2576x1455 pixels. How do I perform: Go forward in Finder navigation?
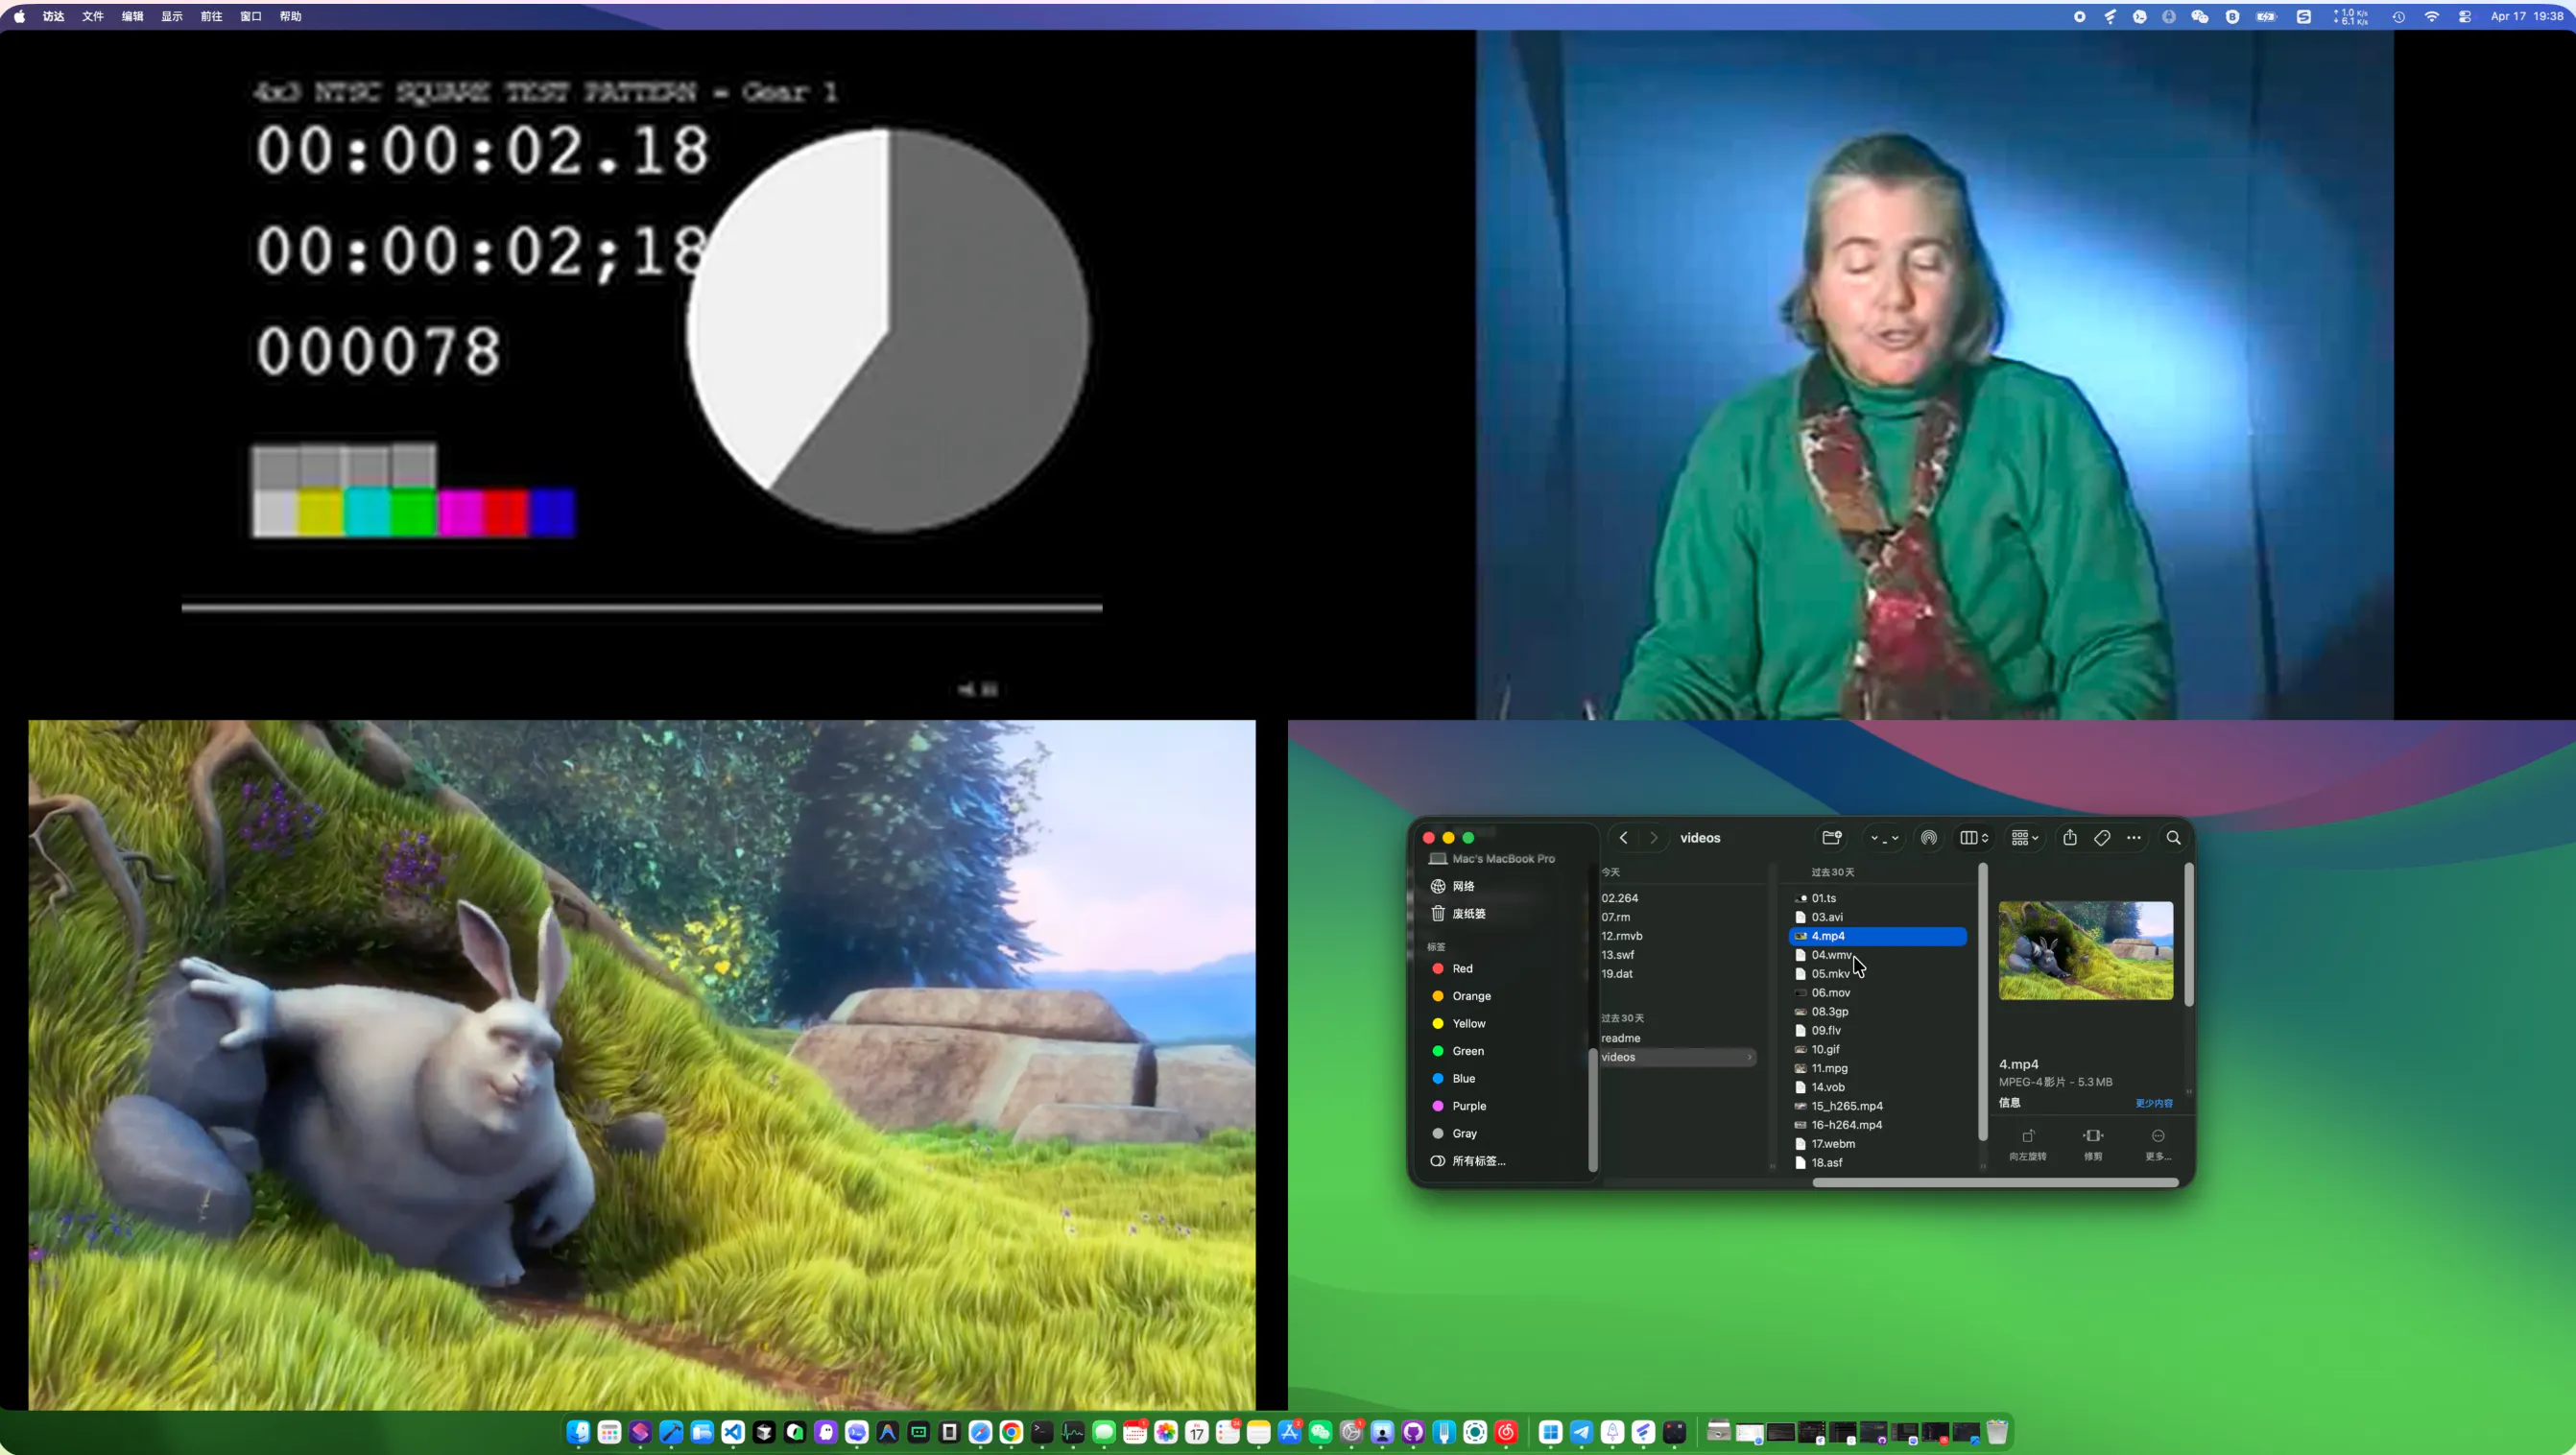(1654, 838)
